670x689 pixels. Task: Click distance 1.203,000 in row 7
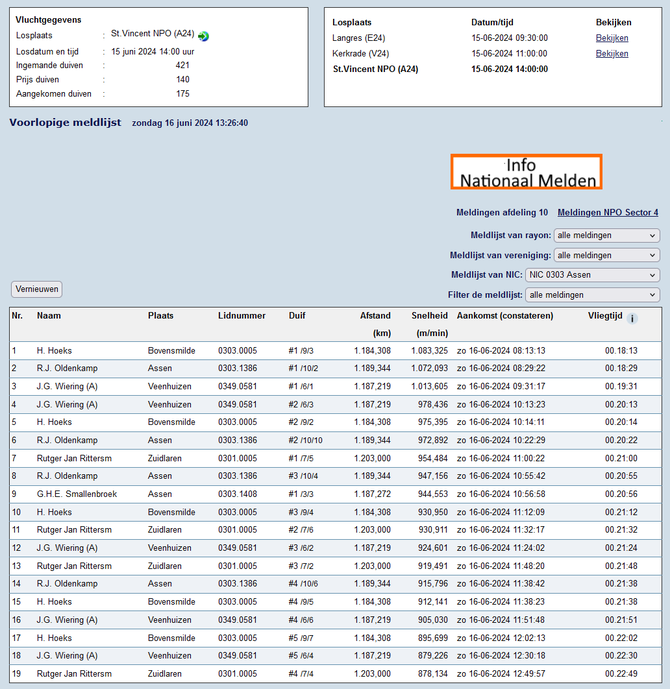pos(372,458)
